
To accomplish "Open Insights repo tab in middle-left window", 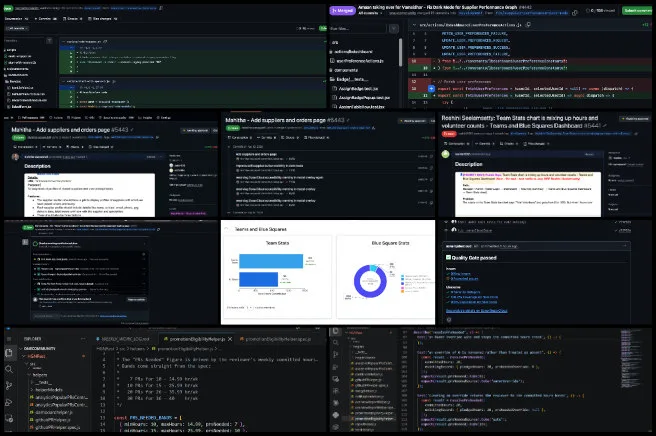I will click(x=146, y=118).
